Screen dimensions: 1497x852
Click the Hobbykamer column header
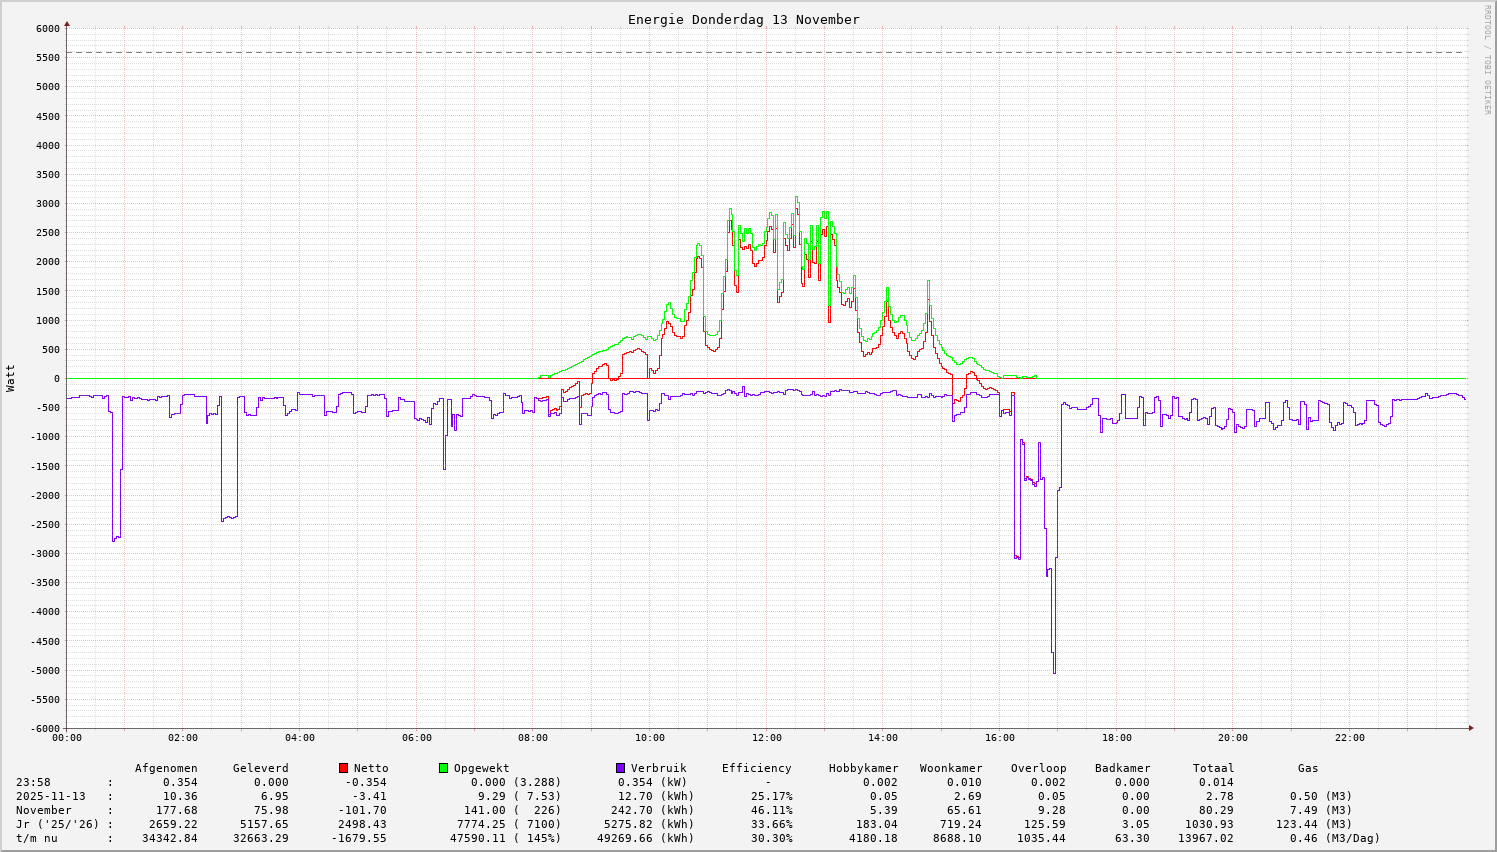point(863,768)
